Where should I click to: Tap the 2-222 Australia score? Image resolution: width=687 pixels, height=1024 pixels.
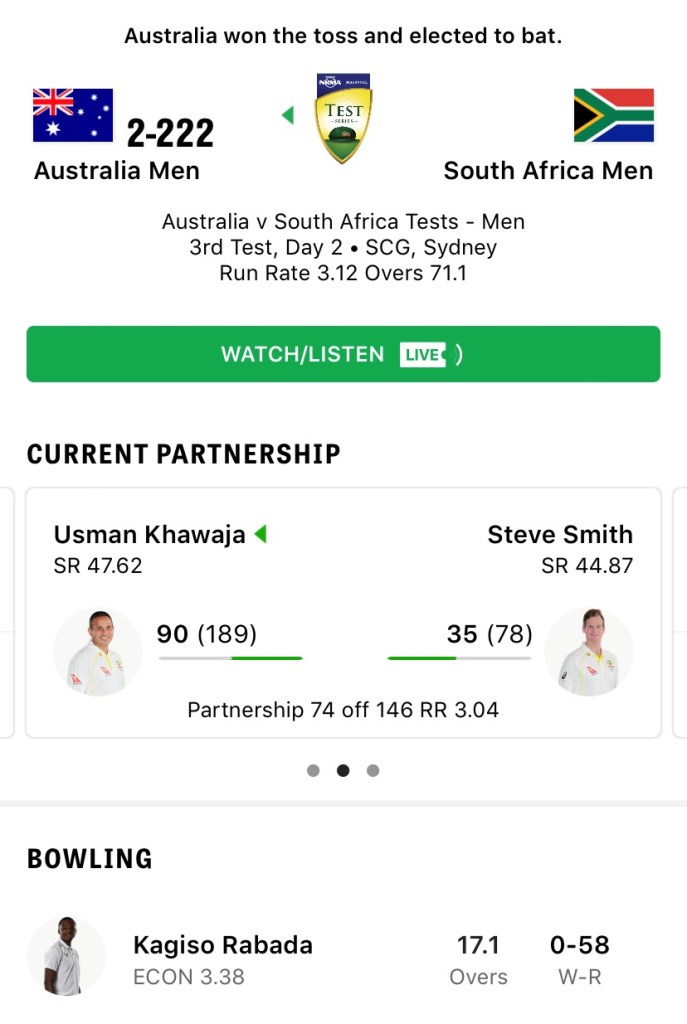click(170, 133)
